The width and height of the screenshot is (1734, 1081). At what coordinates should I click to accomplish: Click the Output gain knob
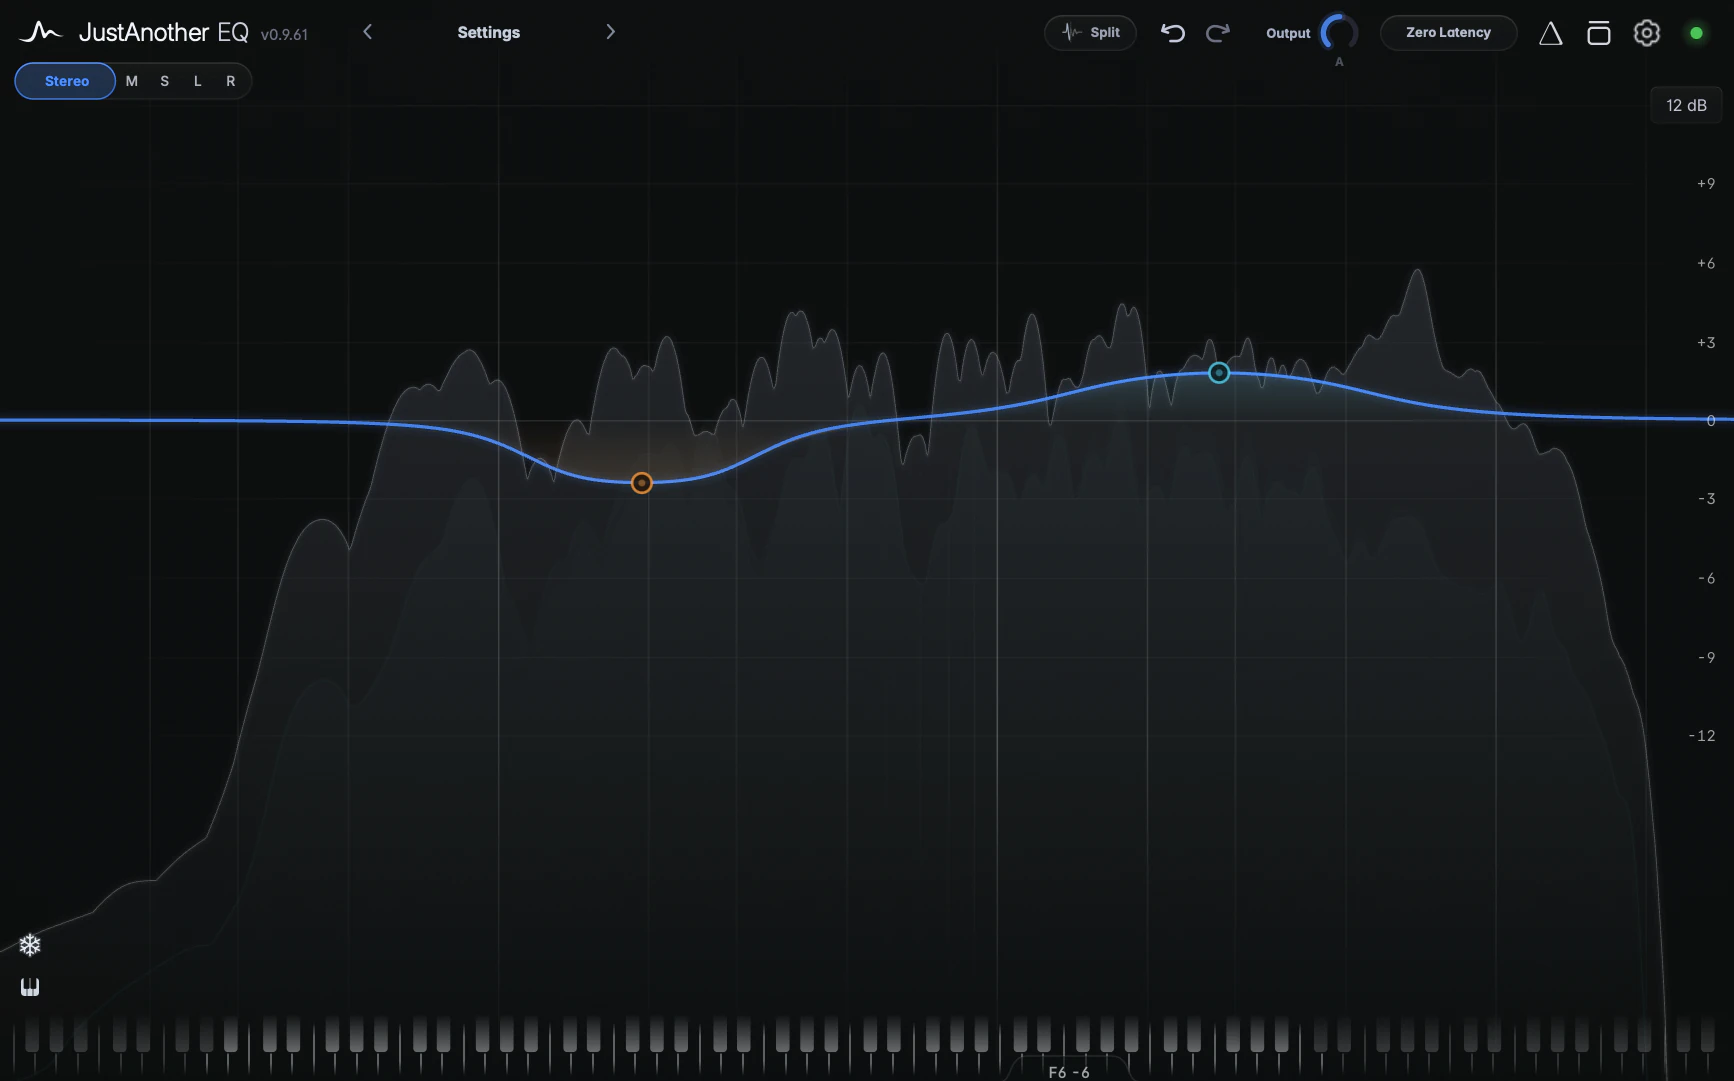1339,33
